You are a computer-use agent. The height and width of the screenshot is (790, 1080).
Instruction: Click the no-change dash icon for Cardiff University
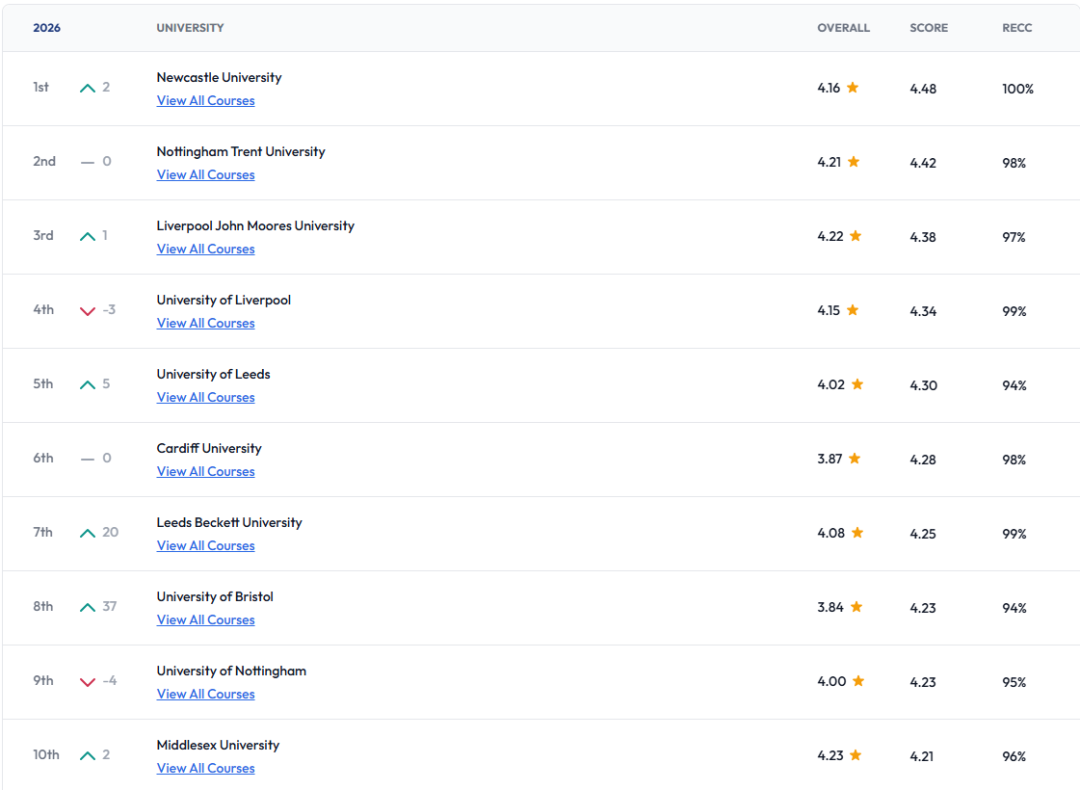(87, 459)
